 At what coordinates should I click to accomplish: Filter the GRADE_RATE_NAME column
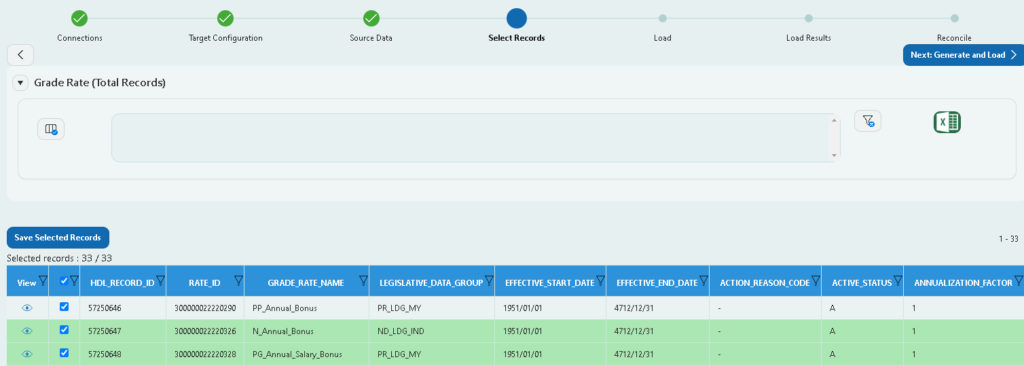[x=363, y=282]
